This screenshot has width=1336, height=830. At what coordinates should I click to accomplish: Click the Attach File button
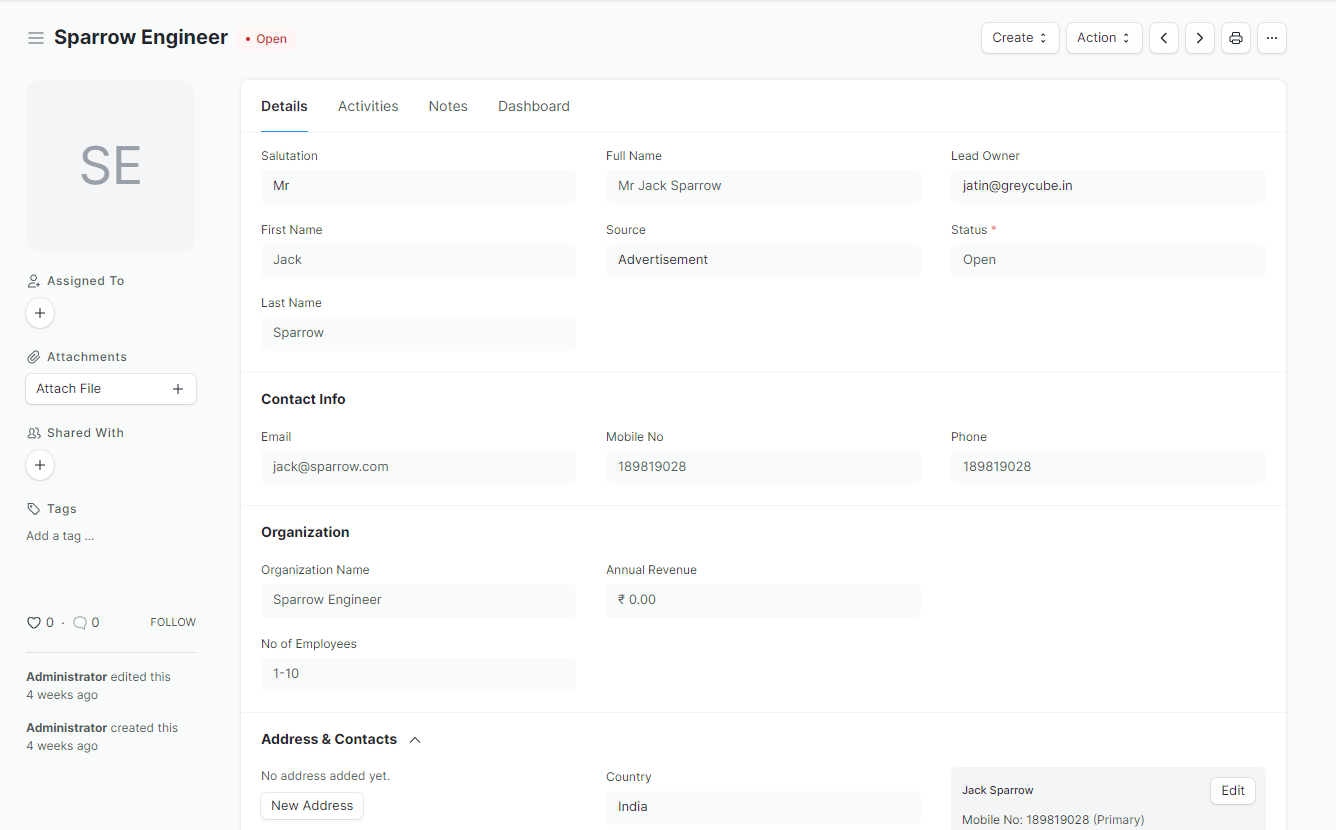pyautogui.click(x=110, y=389)
